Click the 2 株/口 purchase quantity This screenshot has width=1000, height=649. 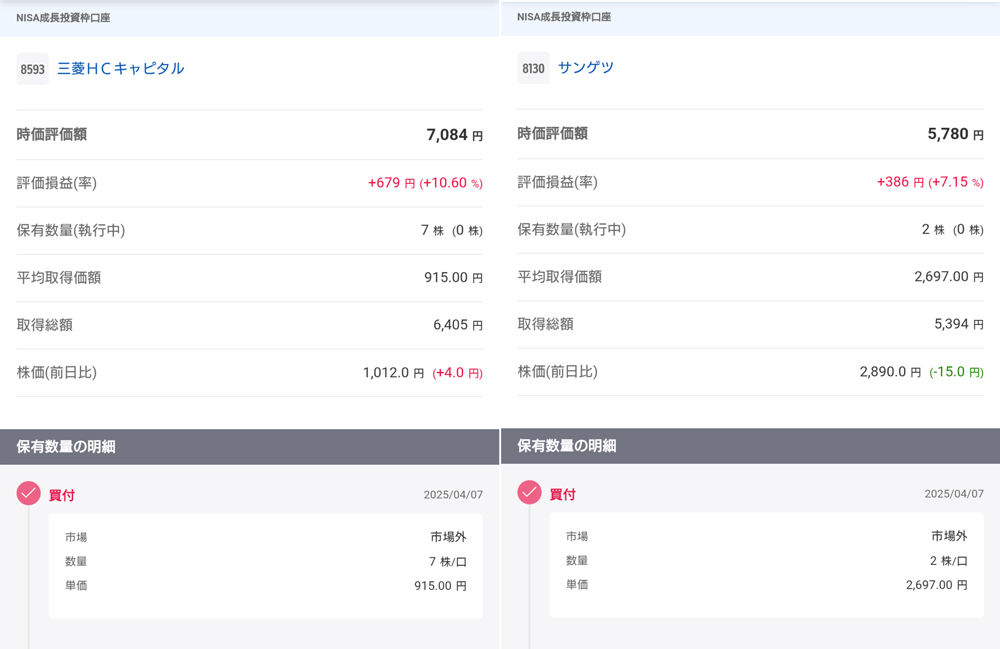tap(948, 561)
